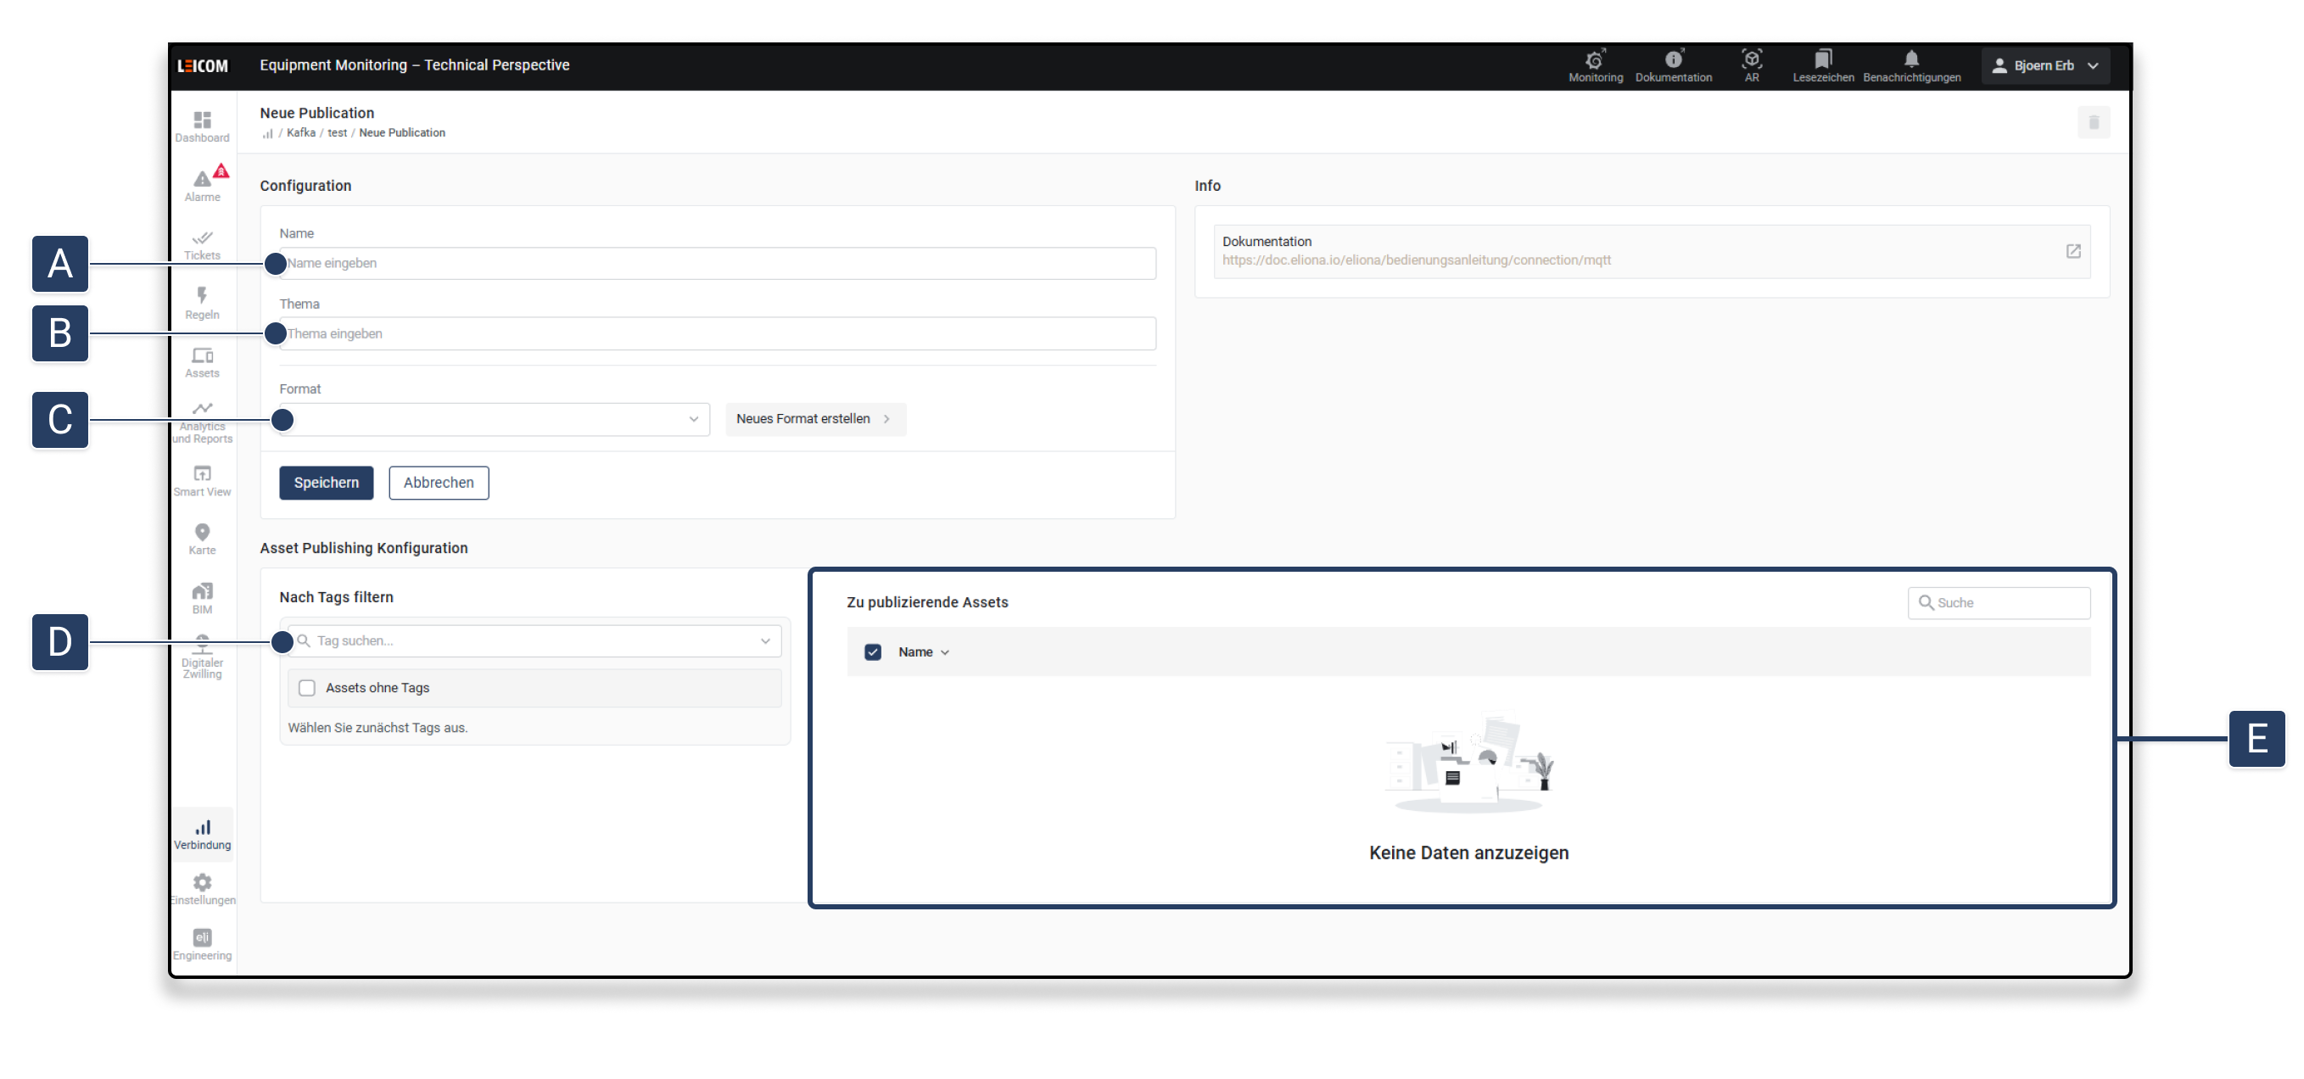Go to Karte map in sidebar
The image size is (2304, 1079).
(x=202, y=538)
